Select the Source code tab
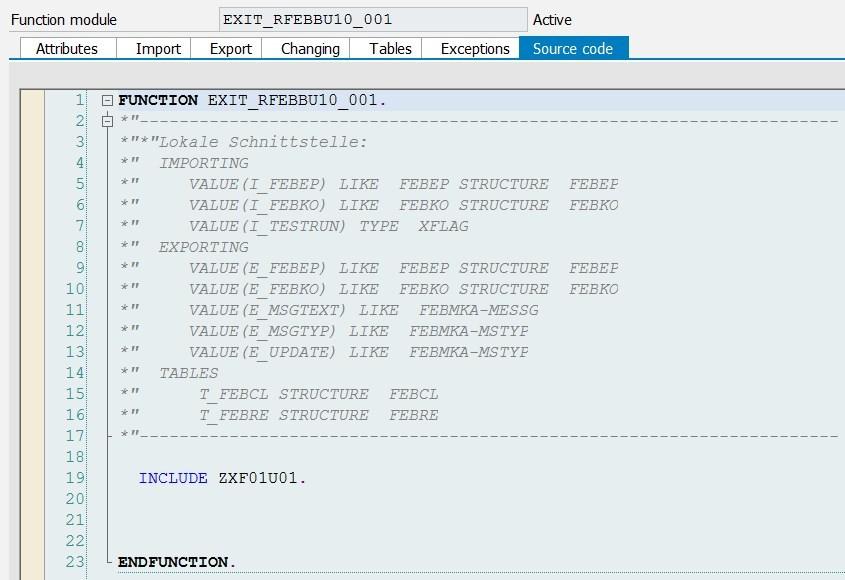Image resolution: width=845 pixels, height=580 pixels. click(573, 48)
